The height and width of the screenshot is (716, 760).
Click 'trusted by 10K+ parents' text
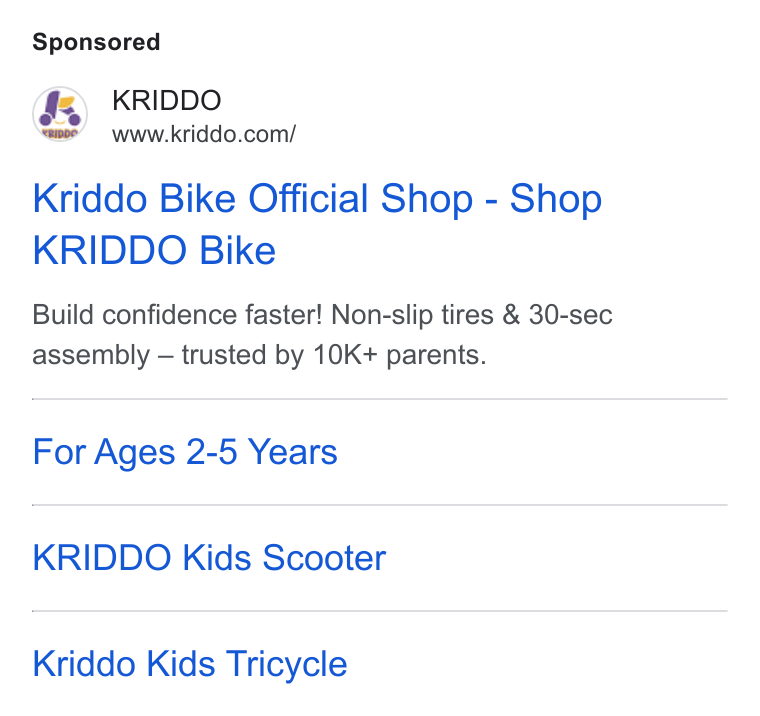(x=333, y=355)
